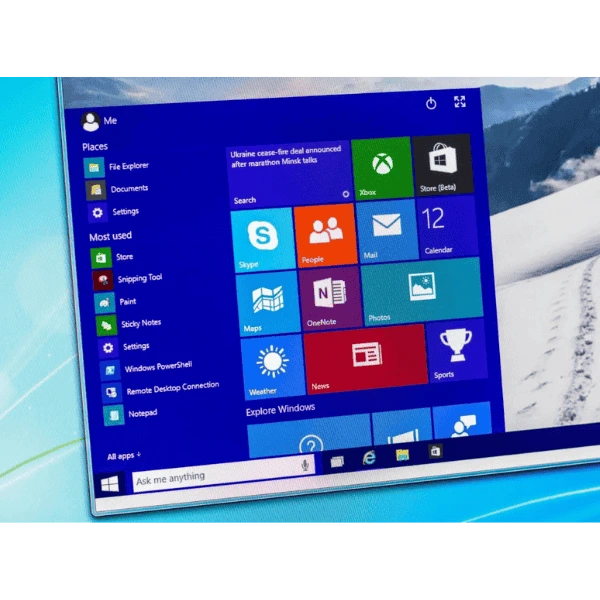
Task: Click the Me user name label
Action: tap(110, 121)
